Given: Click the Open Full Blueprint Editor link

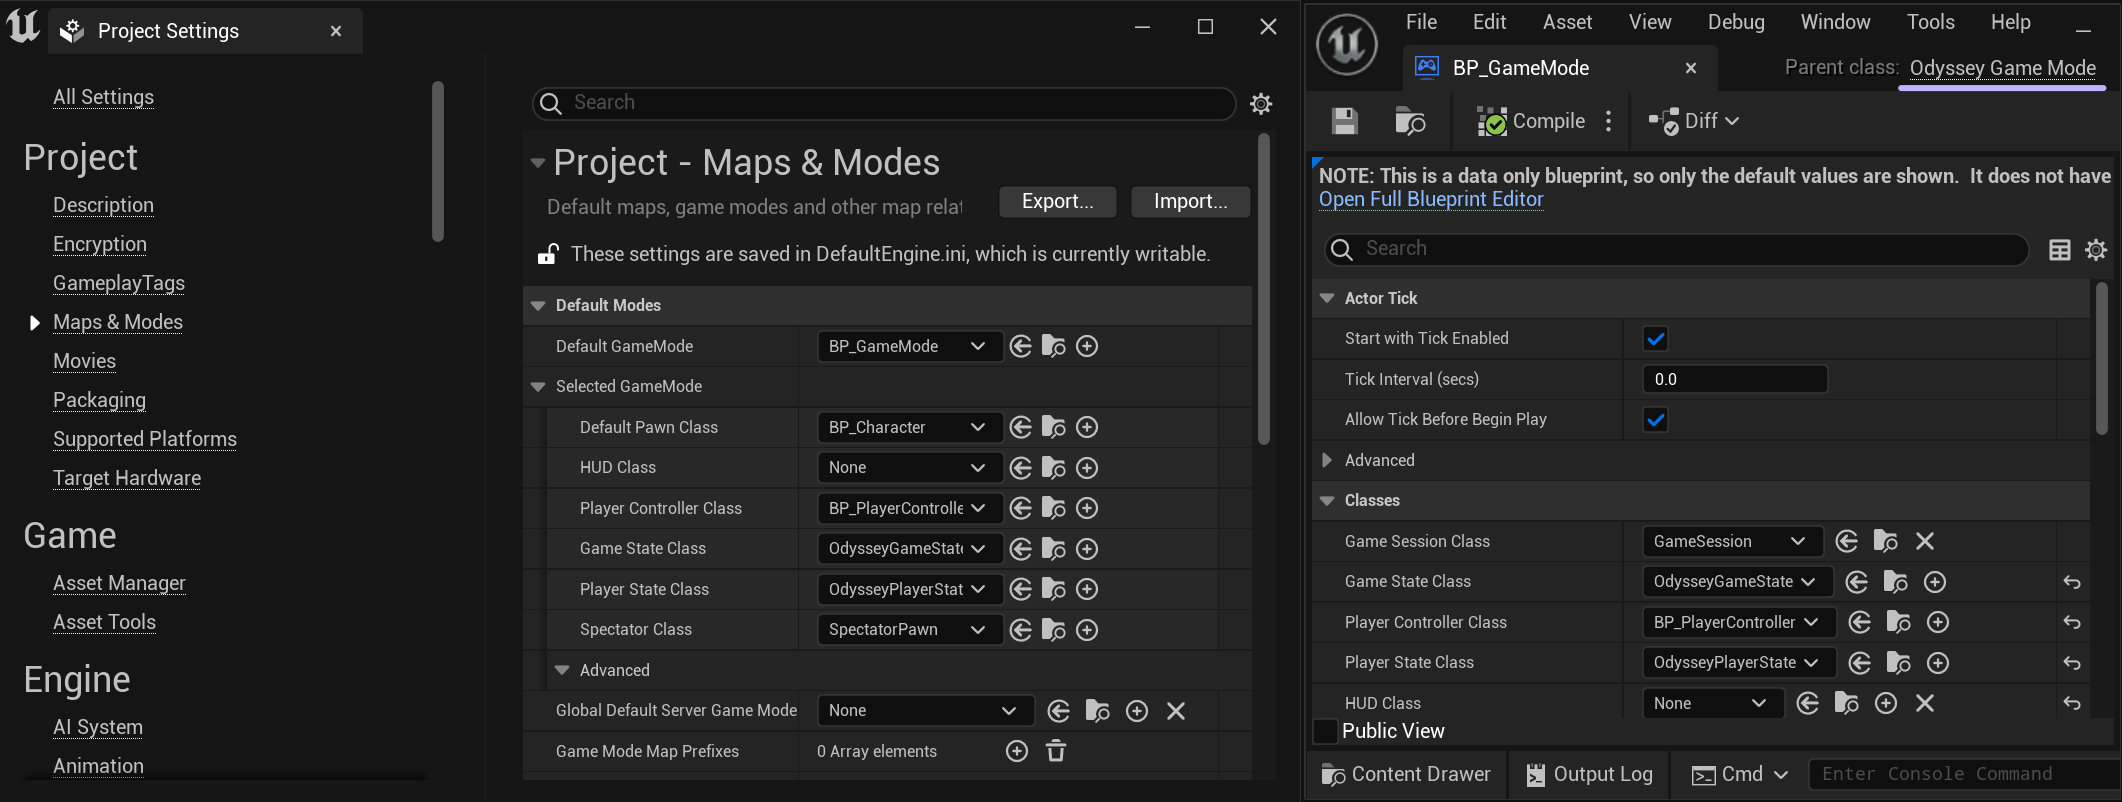Looking at the screenshot, I should coord(1430,199).
